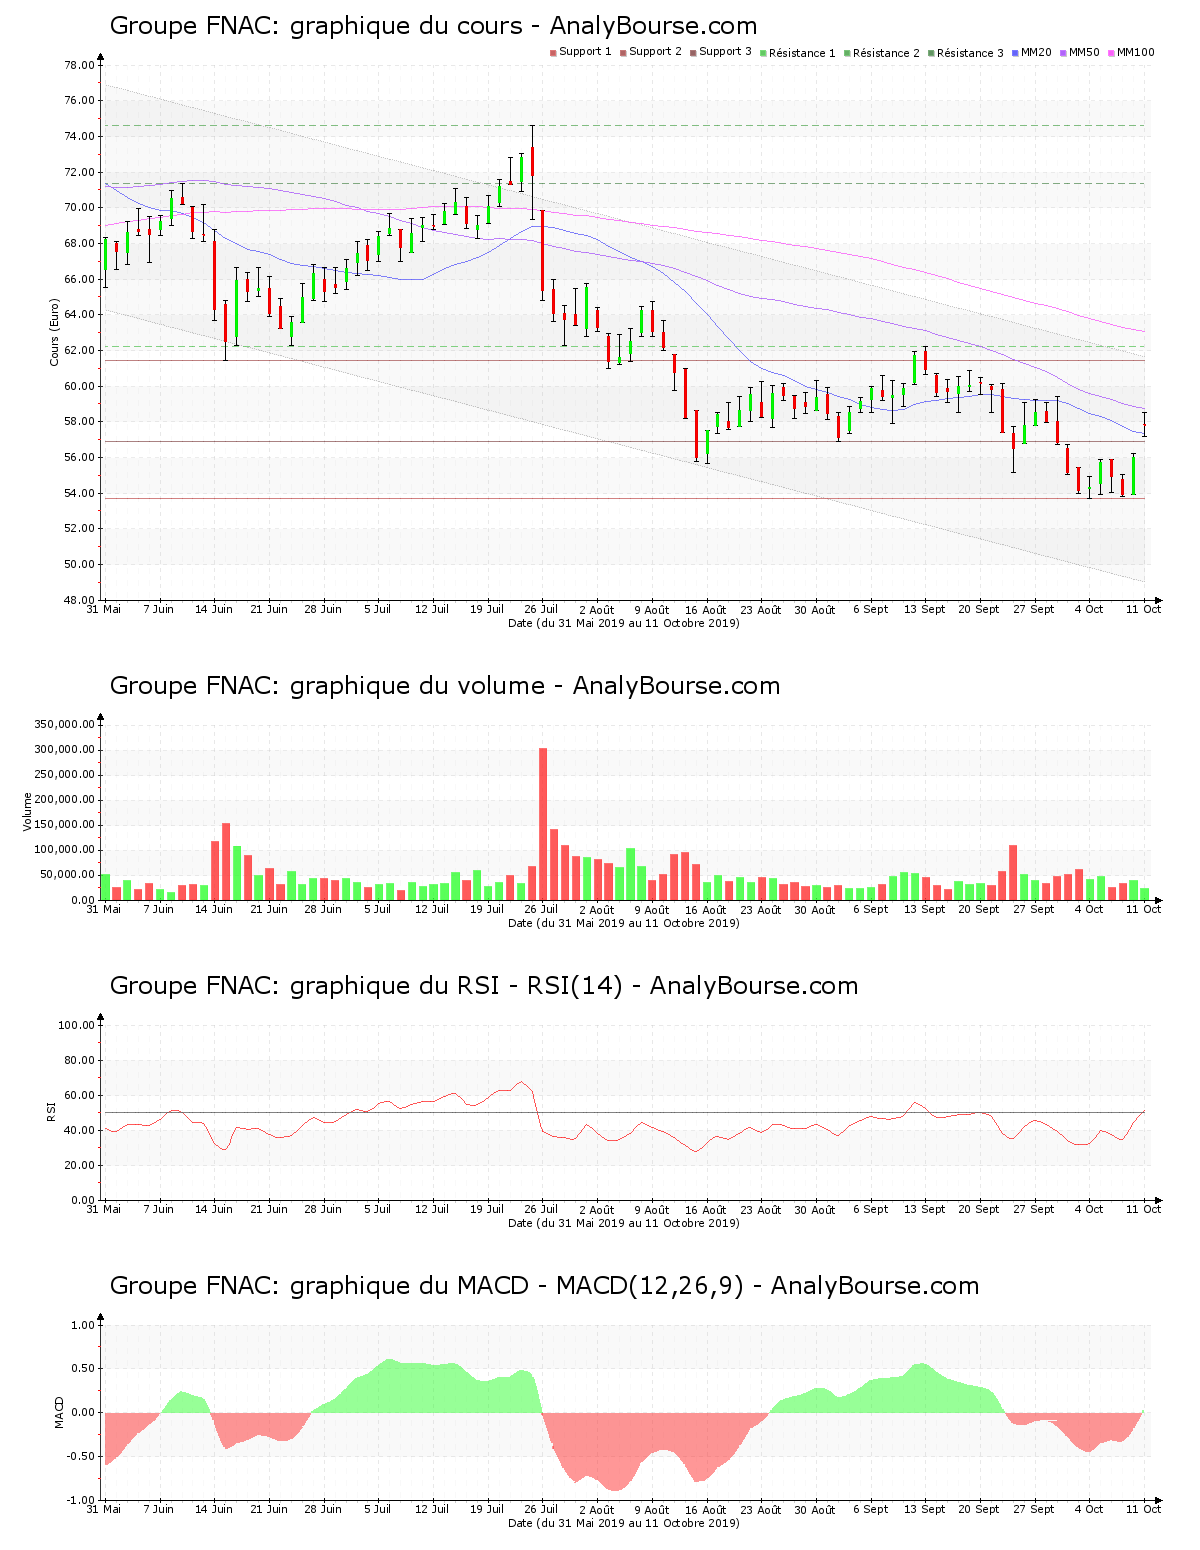Select the Support 2 legend label
1200x1550 pixels.
(655, 52)
